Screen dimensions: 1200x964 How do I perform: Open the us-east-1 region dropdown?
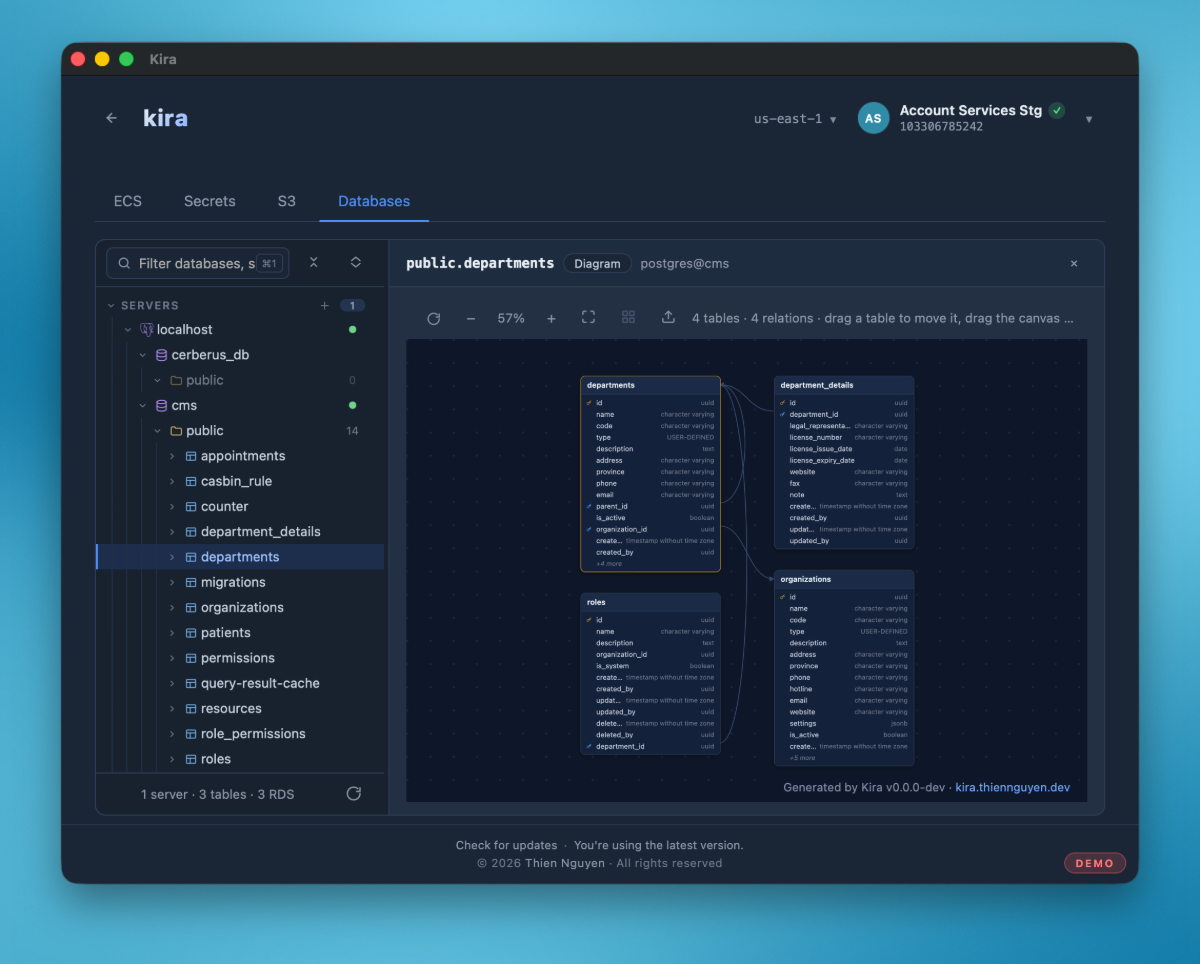click(795, 118)
